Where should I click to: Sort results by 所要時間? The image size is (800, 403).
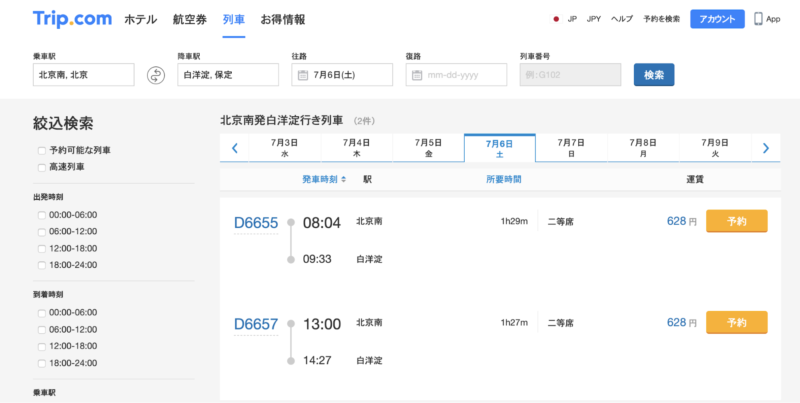coord(503,180)
